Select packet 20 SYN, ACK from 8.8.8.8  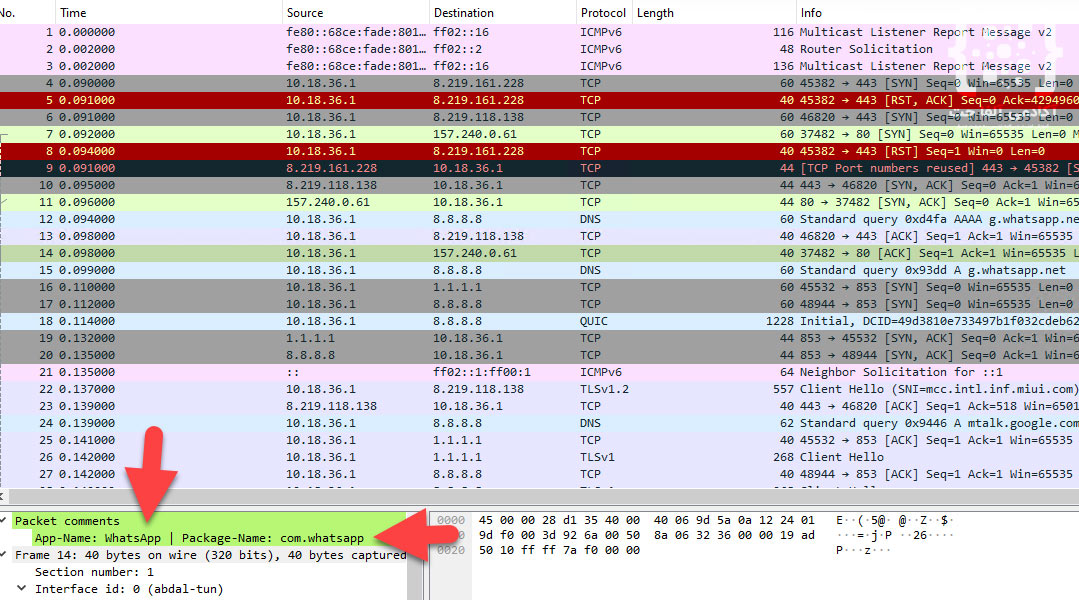coord(540,355)
